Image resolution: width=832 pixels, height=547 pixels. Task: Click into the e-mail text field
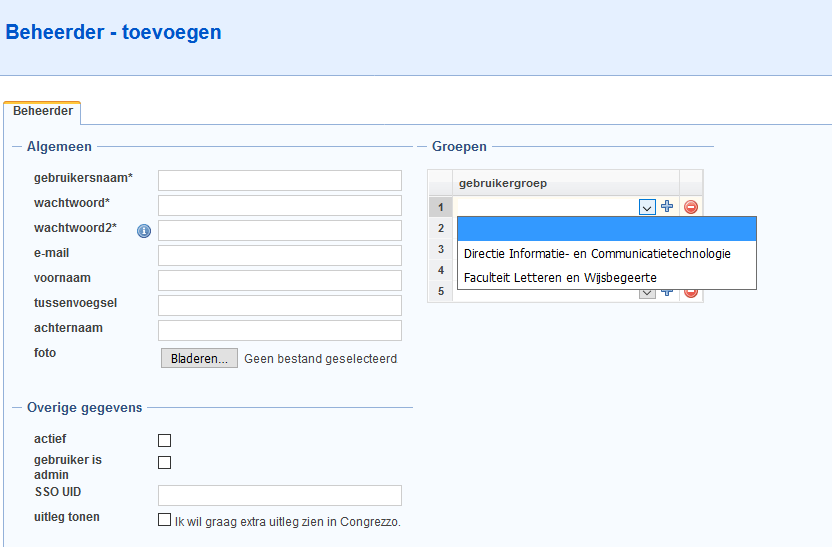pyautogui.click(x=280, y=255)
